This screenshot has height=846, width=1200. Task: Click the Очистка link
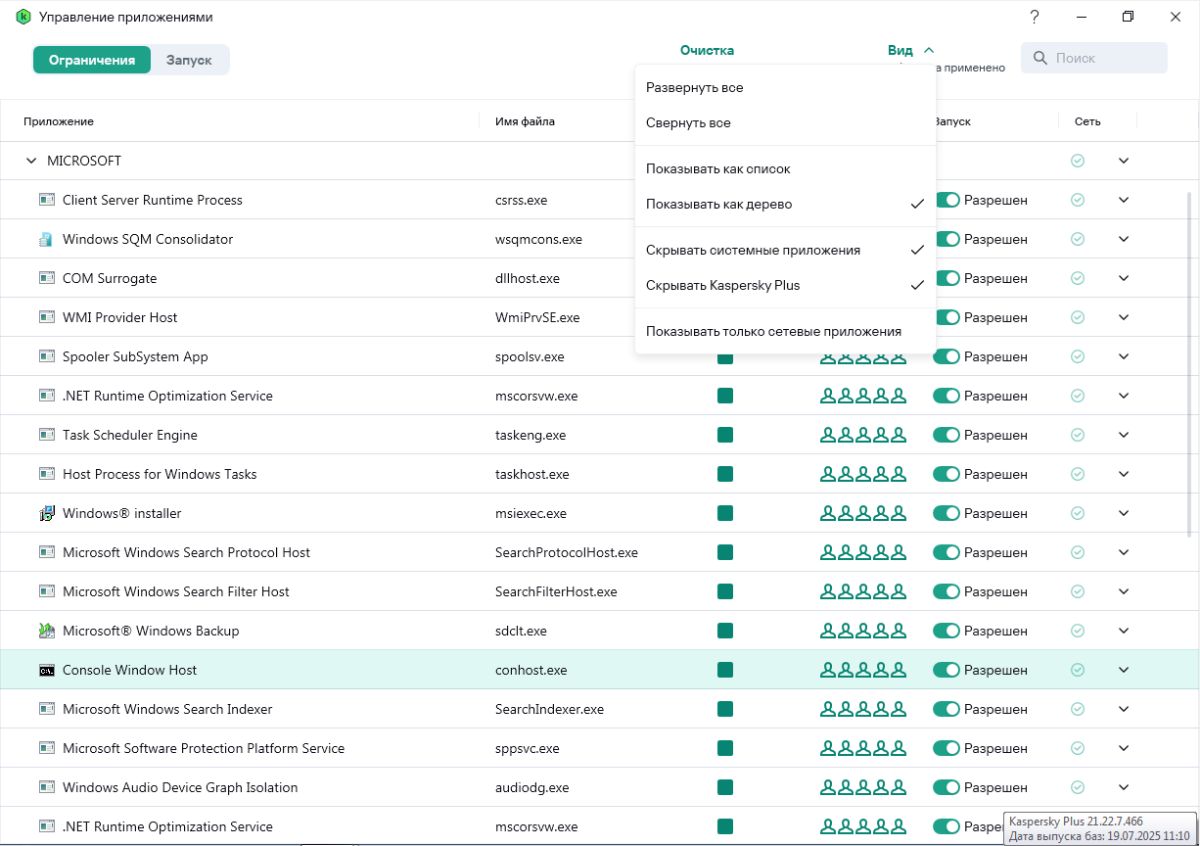(x=707, y=50)
